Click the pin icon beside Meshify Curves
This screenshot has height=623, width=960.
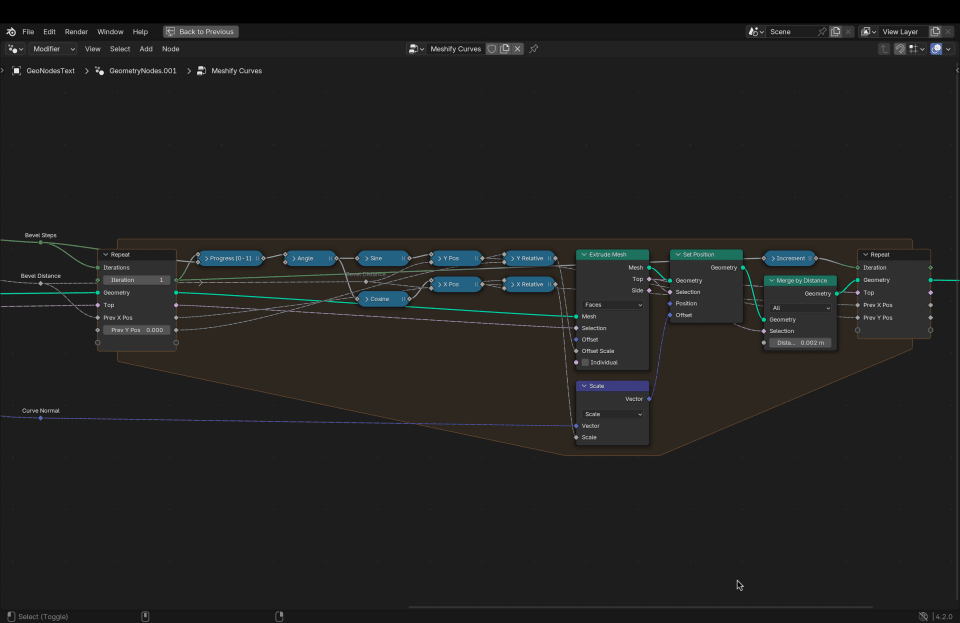coord(534,48)
